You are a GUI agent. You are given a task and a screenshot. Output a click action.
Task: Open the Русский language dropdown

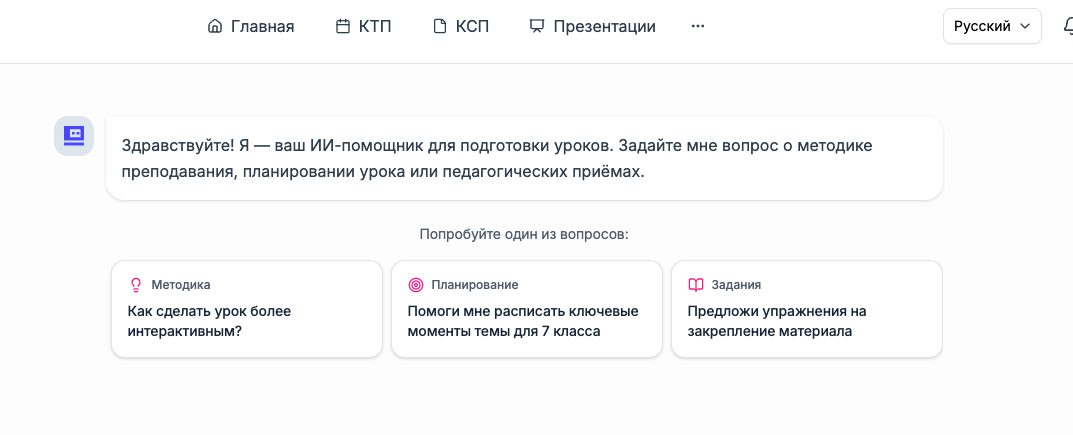click(992, 26)
